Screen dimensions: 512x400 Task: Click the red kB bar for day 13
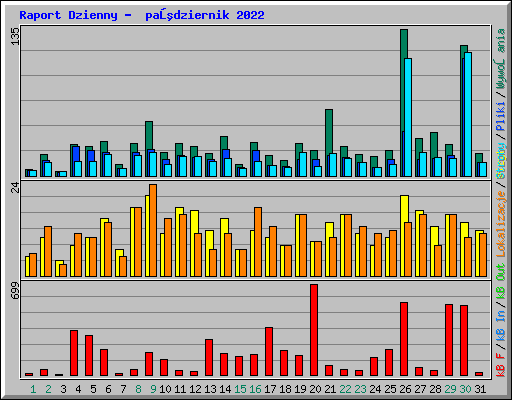point(209,358)
